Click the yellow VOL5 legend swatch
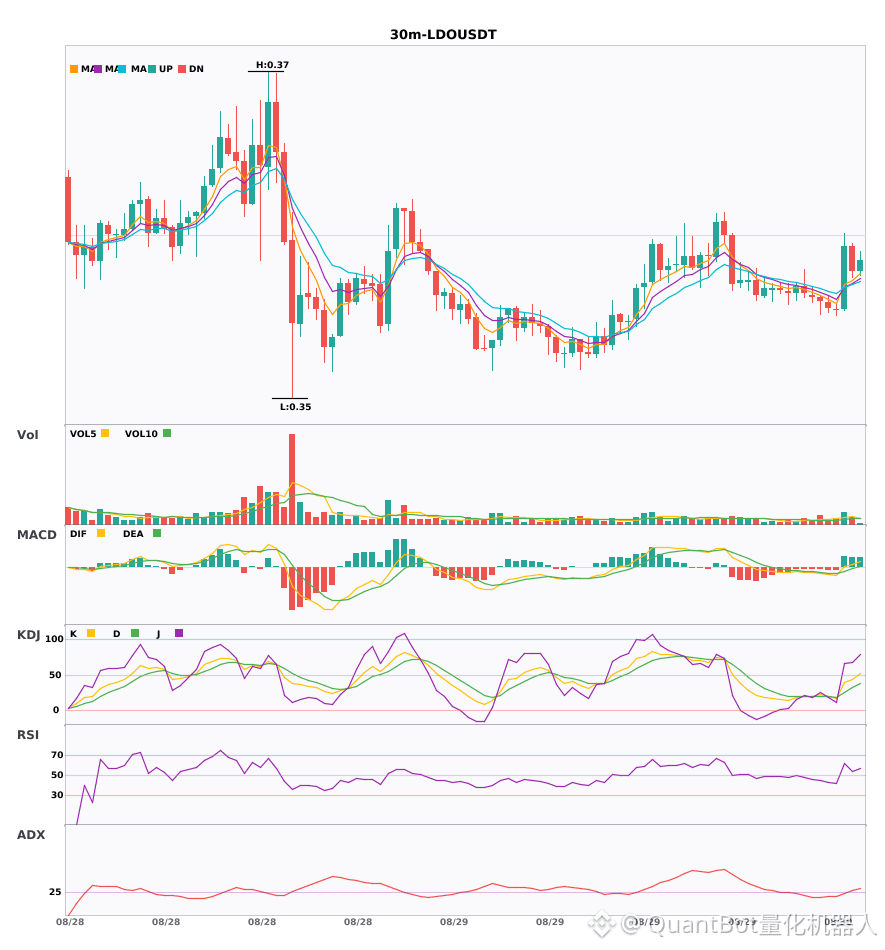Screen dimensions: 885x950 (105, 433)
